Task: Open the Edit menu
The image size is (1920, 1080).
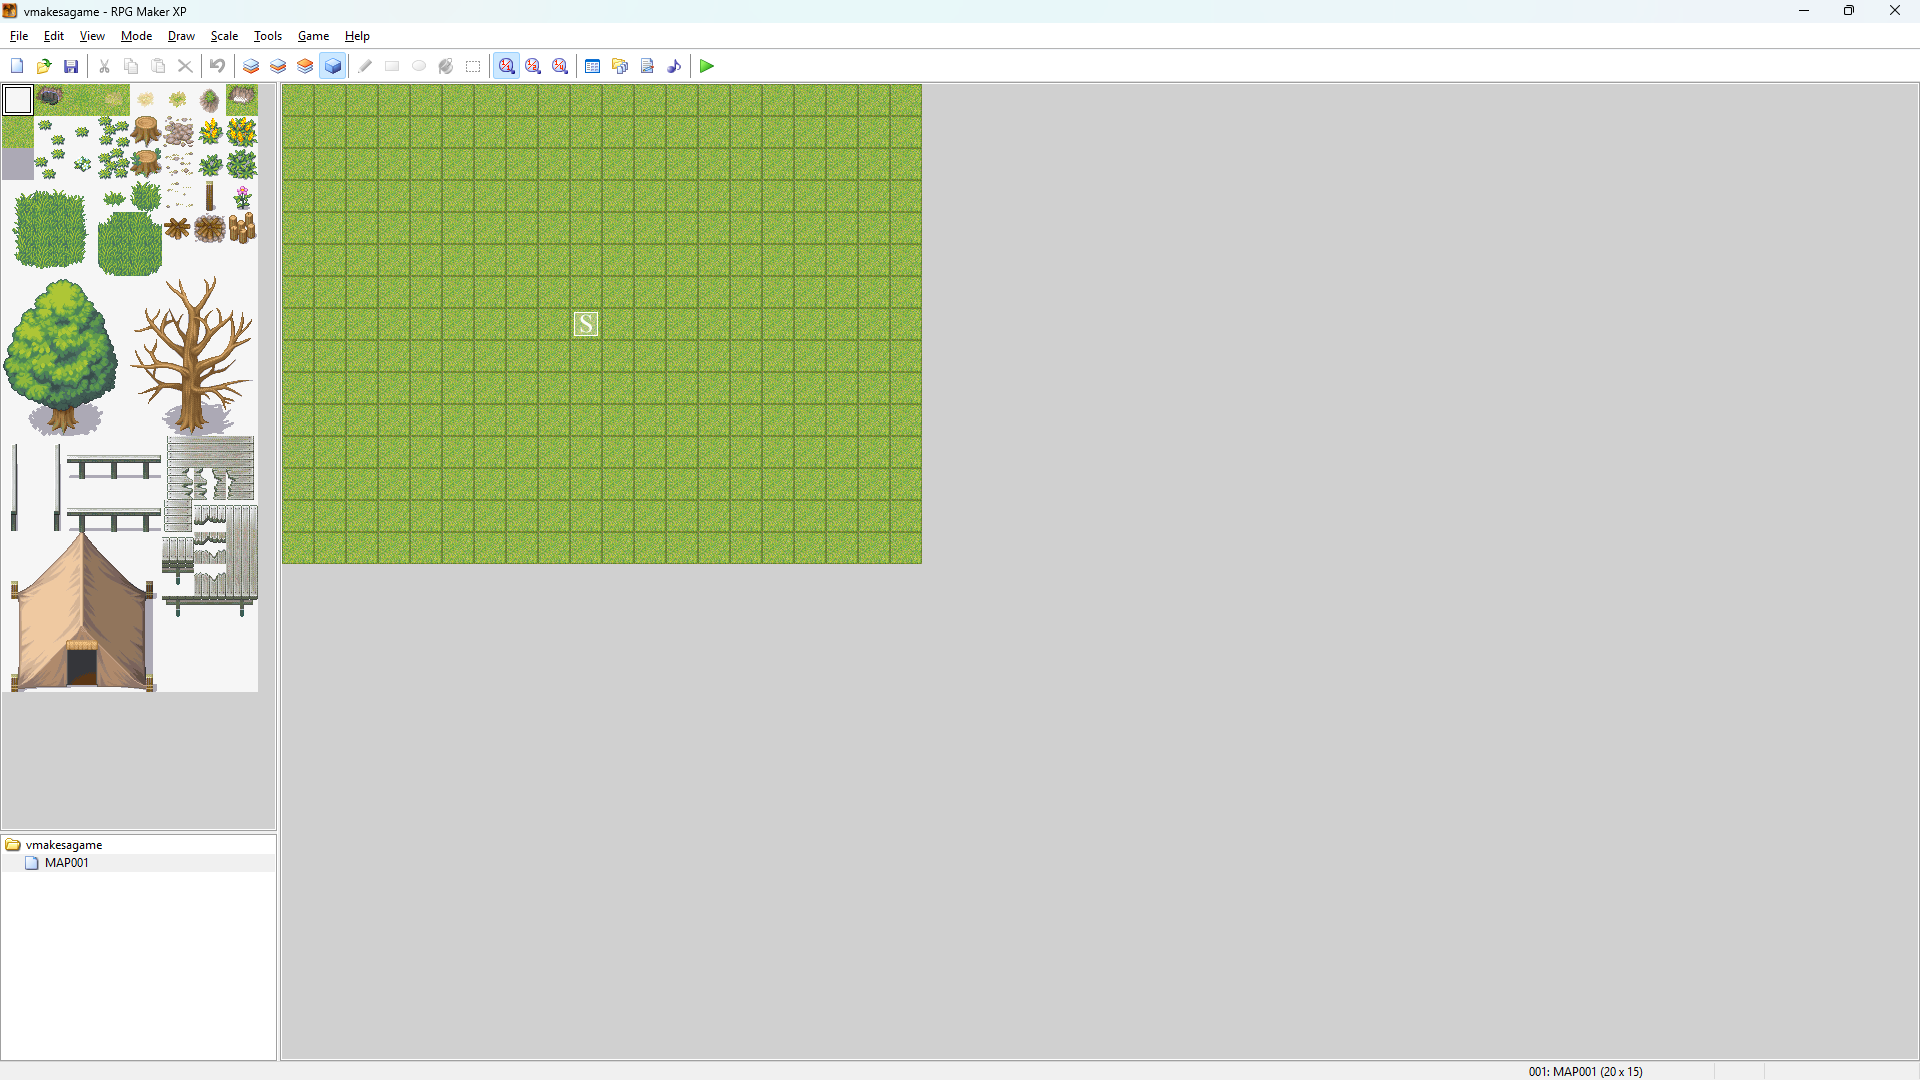Action: (x=54, y=36)
